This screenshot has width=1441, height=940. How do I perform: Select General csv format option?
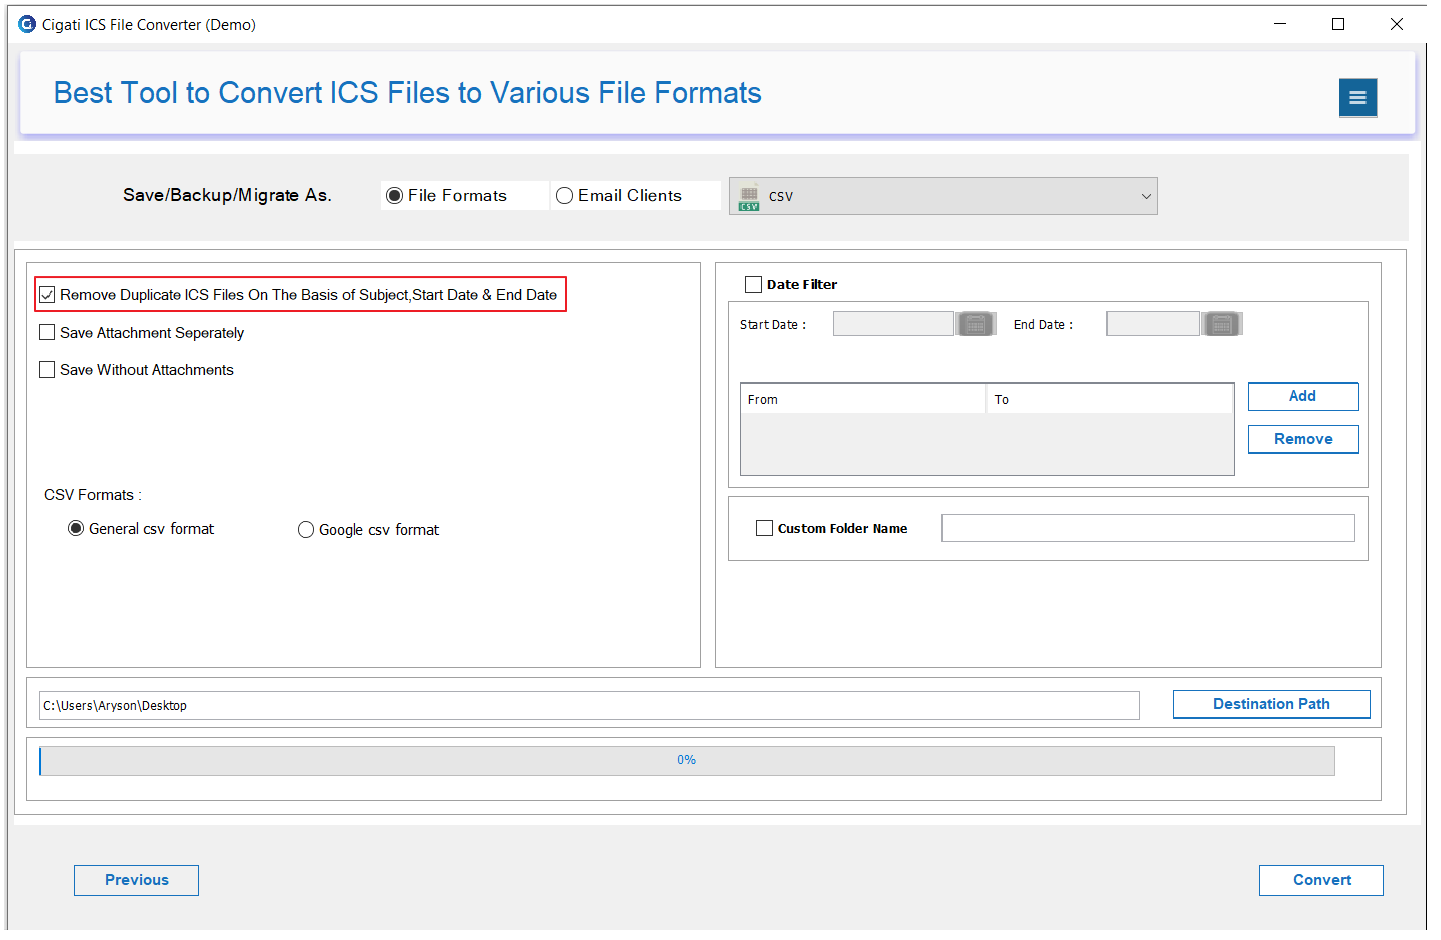(x=76, y=528)
